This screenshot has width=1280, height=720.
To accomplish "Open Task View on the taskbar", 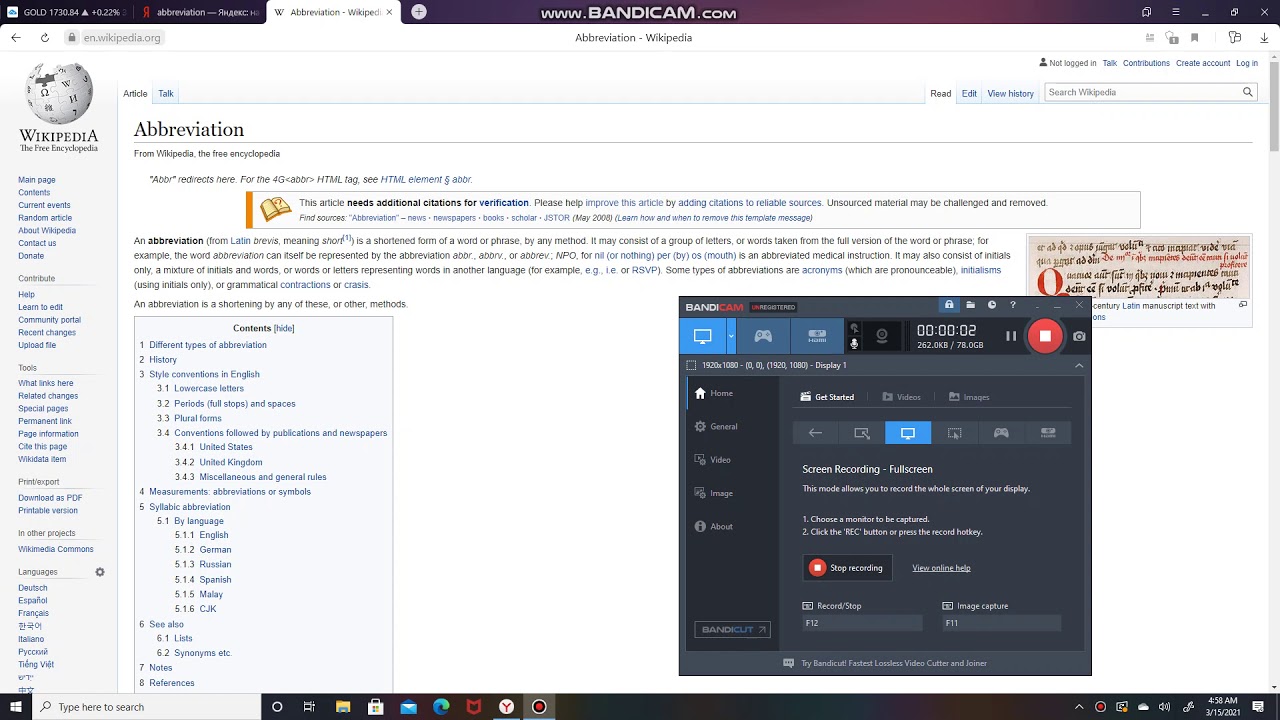I will pos(309,707).
